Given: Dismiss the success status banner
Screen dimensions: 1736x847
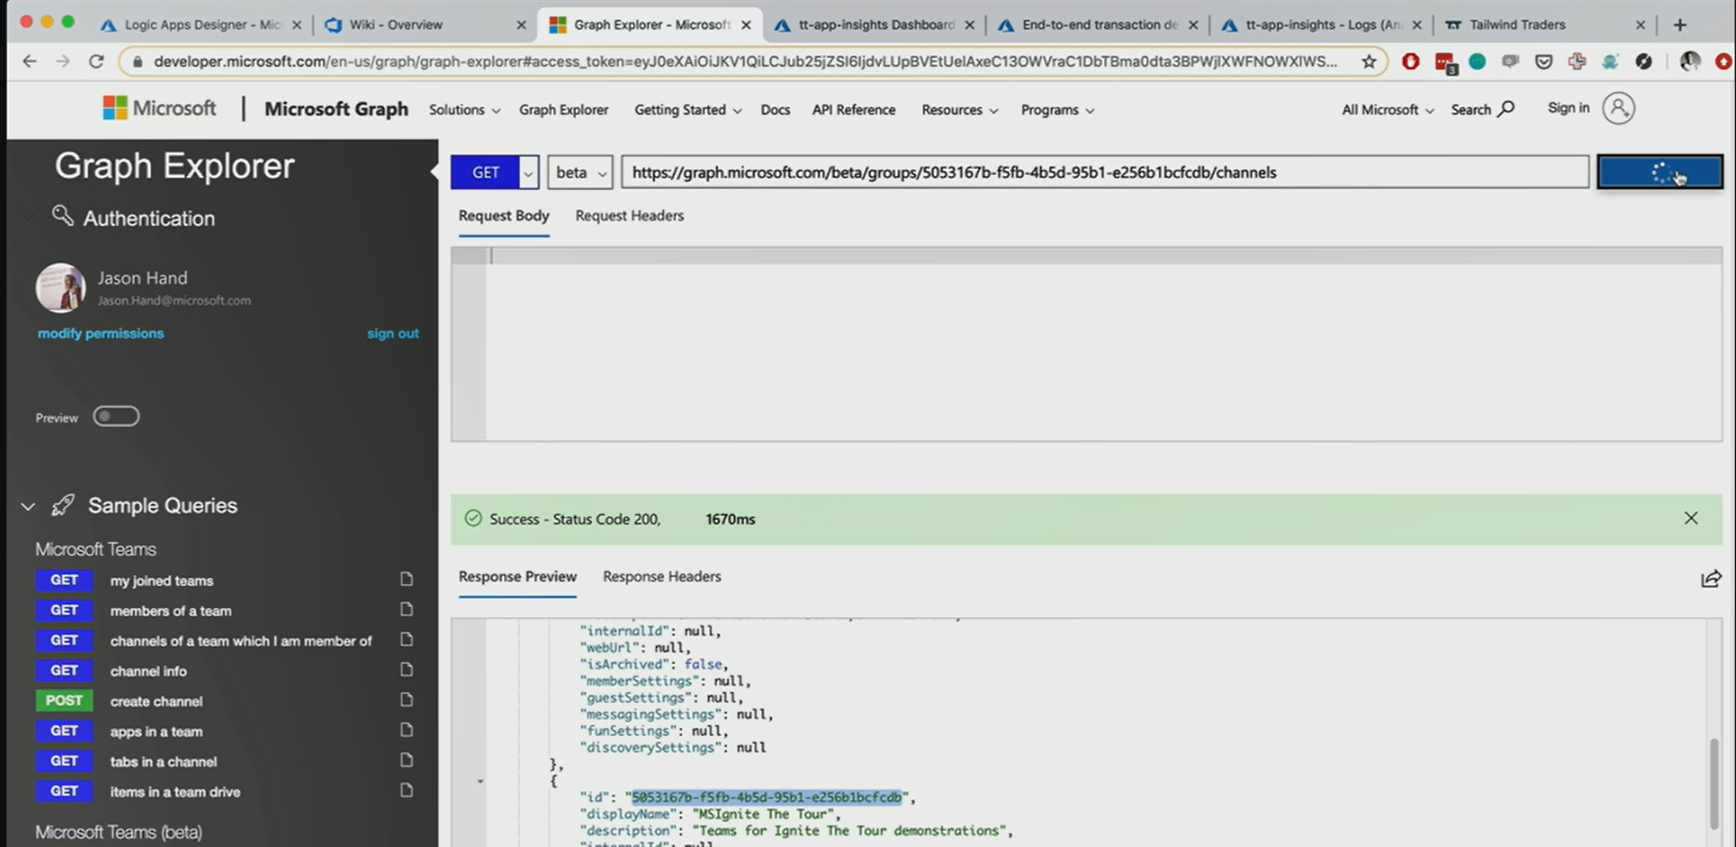Looking at the screenshot, I should pyautogui.click(x=1691, y=518).
